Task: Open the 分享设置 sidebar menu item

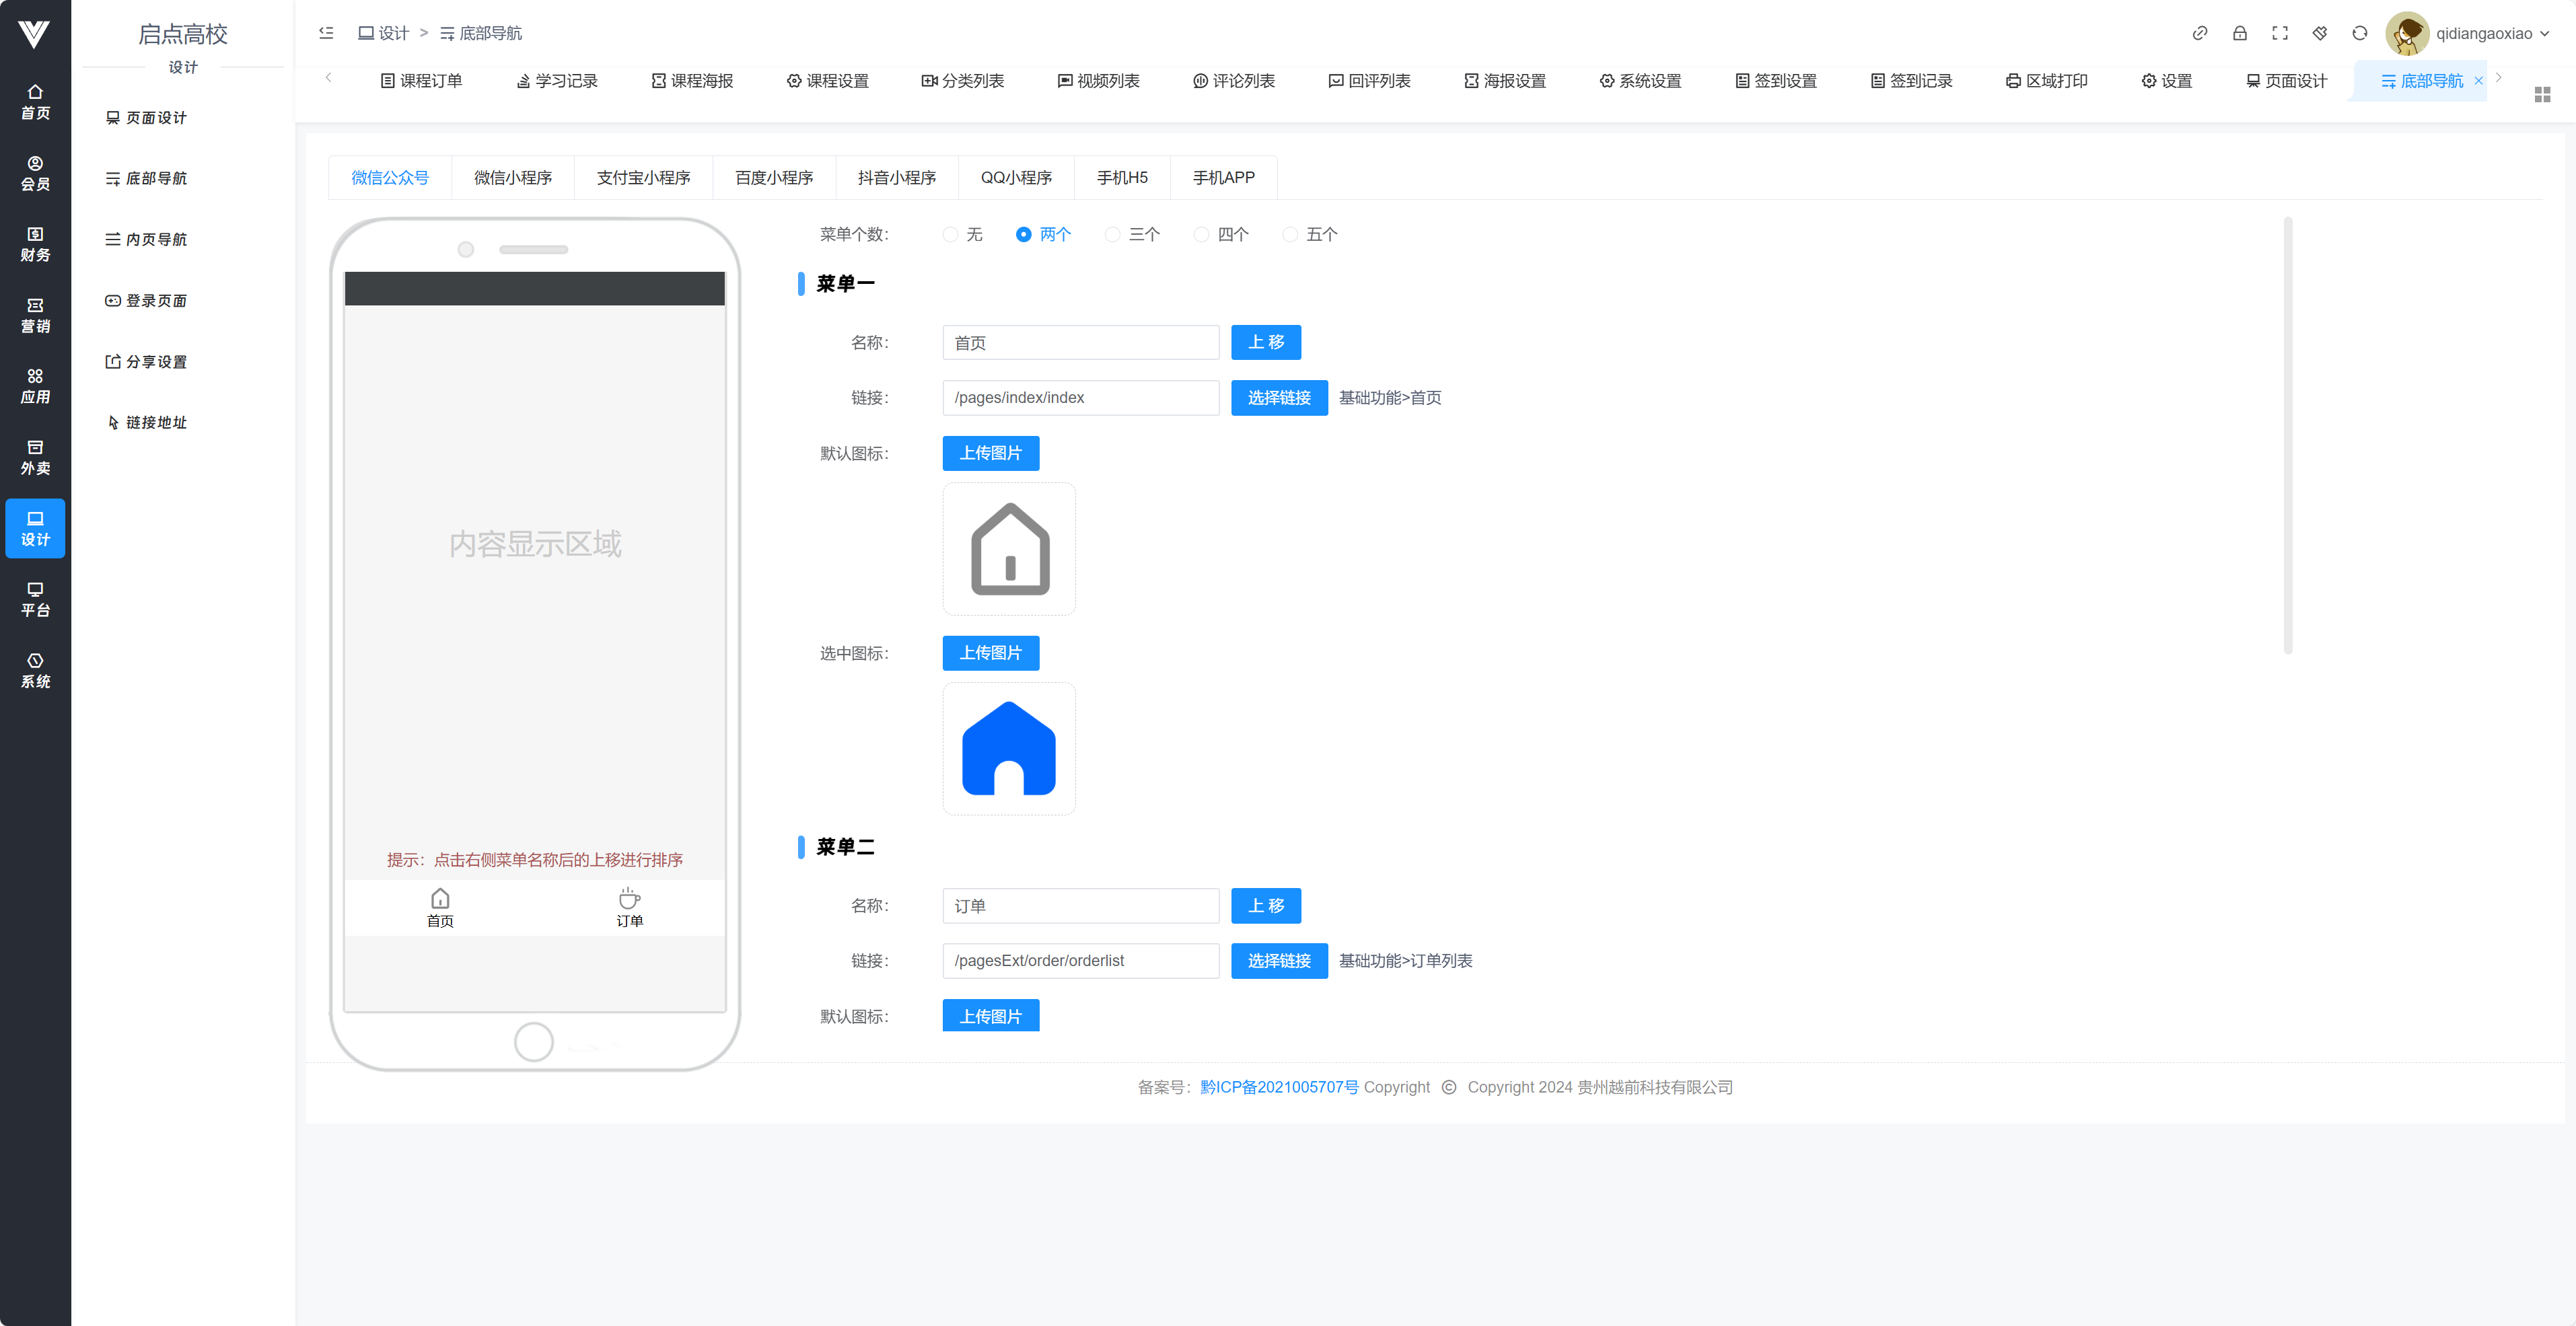Action: click(x=156, y=361)
